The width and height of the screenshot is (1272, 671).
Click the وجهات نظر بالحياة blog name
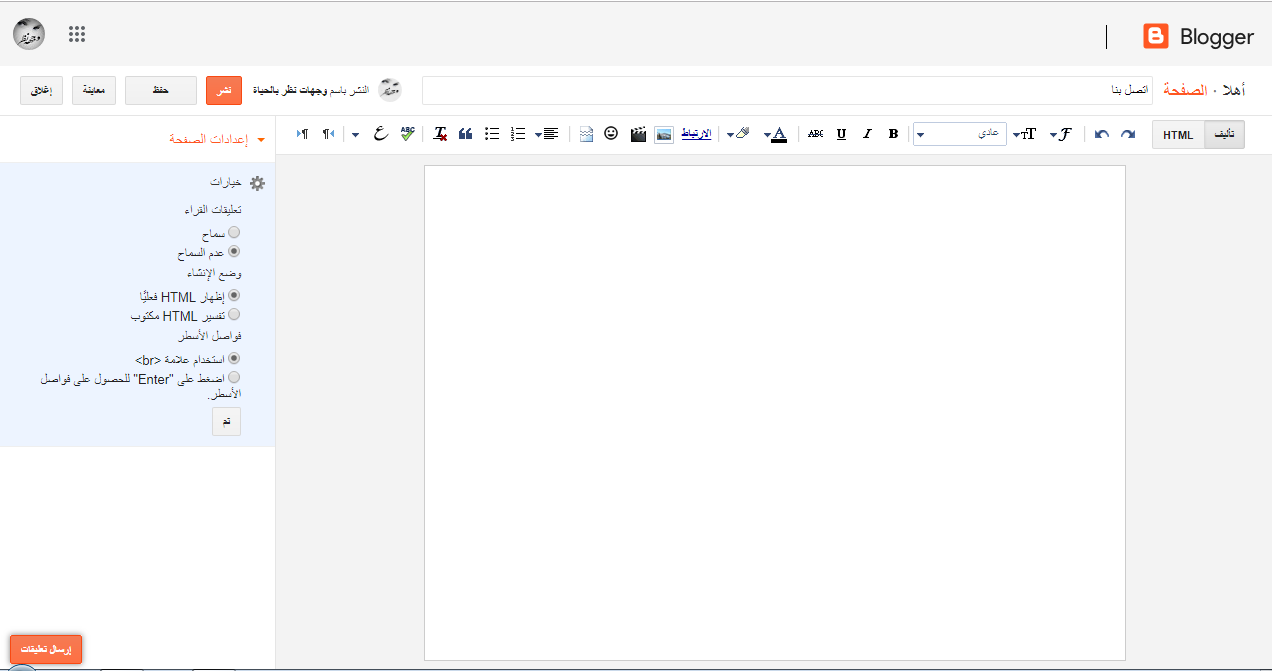(290, 90)
